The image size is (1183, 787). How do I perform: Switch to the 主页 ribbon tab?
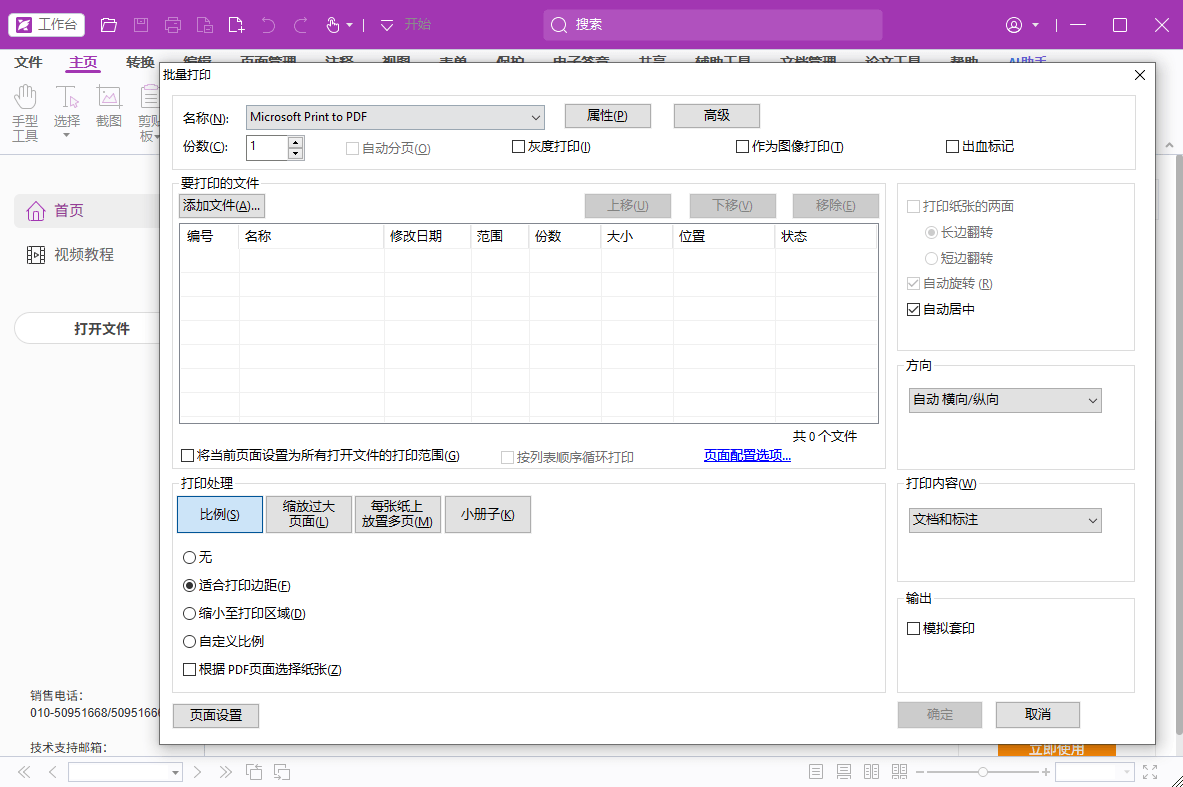point(83,62)
